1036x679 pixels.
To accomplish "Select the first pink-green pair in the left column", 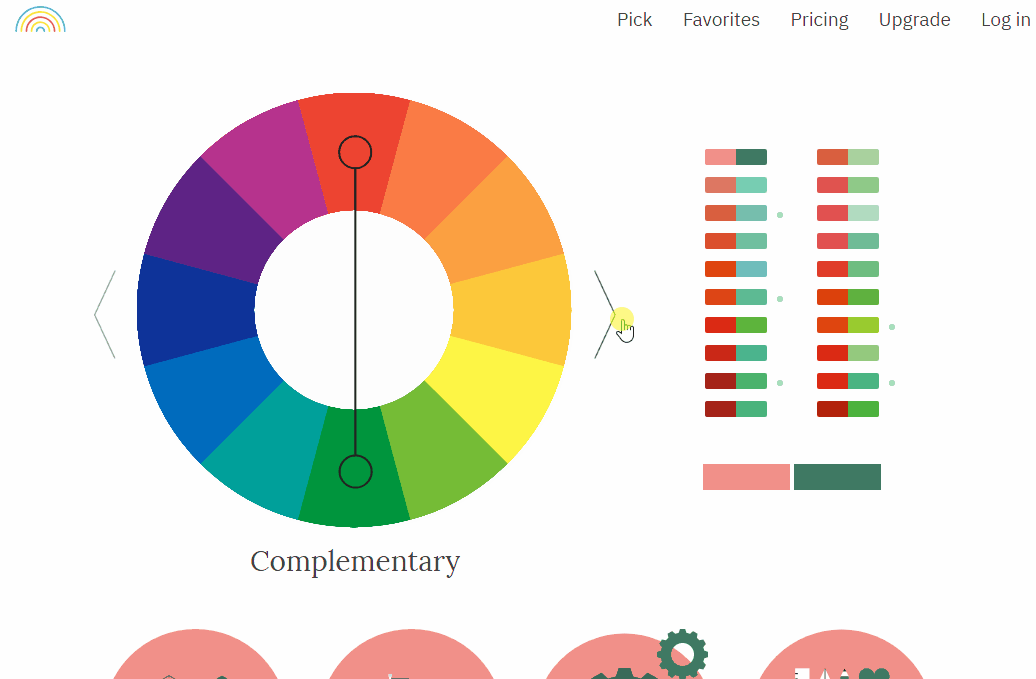I will click(735, 157).
